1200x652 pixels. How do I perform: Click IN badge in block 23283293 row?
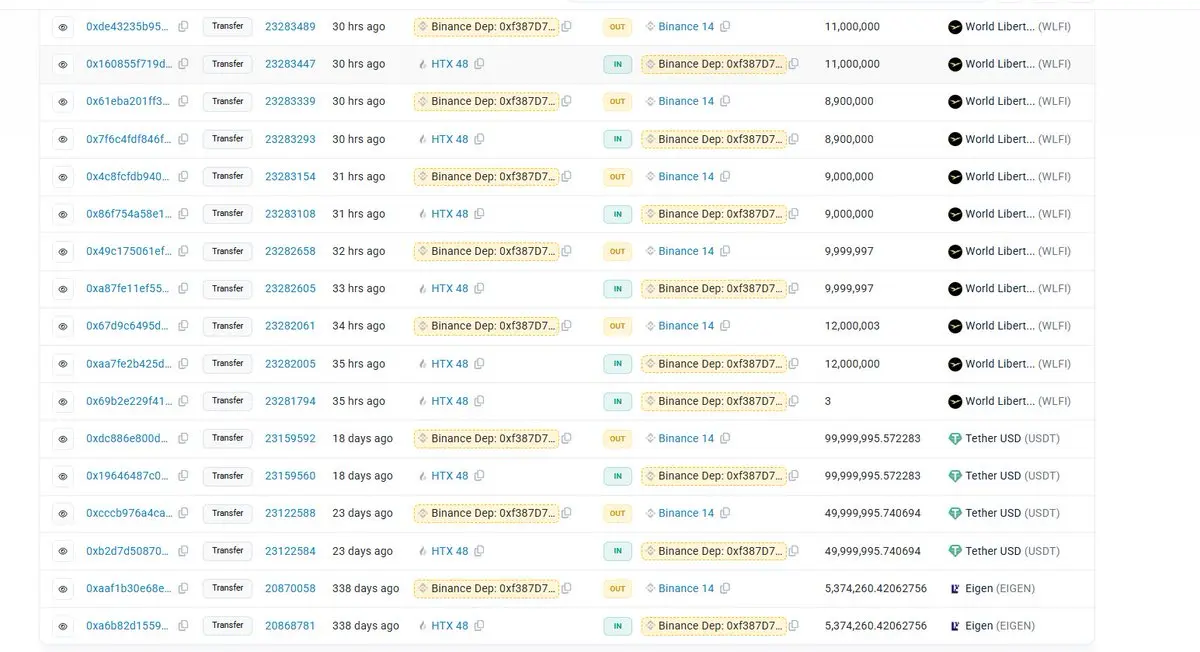pyautogui.click(x=617, y=139)
